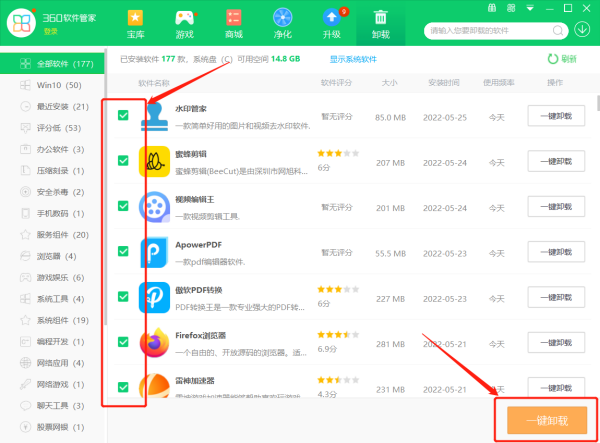Click the category sidebar scrollbar
The width and height of the screenshot is (600, 443).
click(105, 187)
